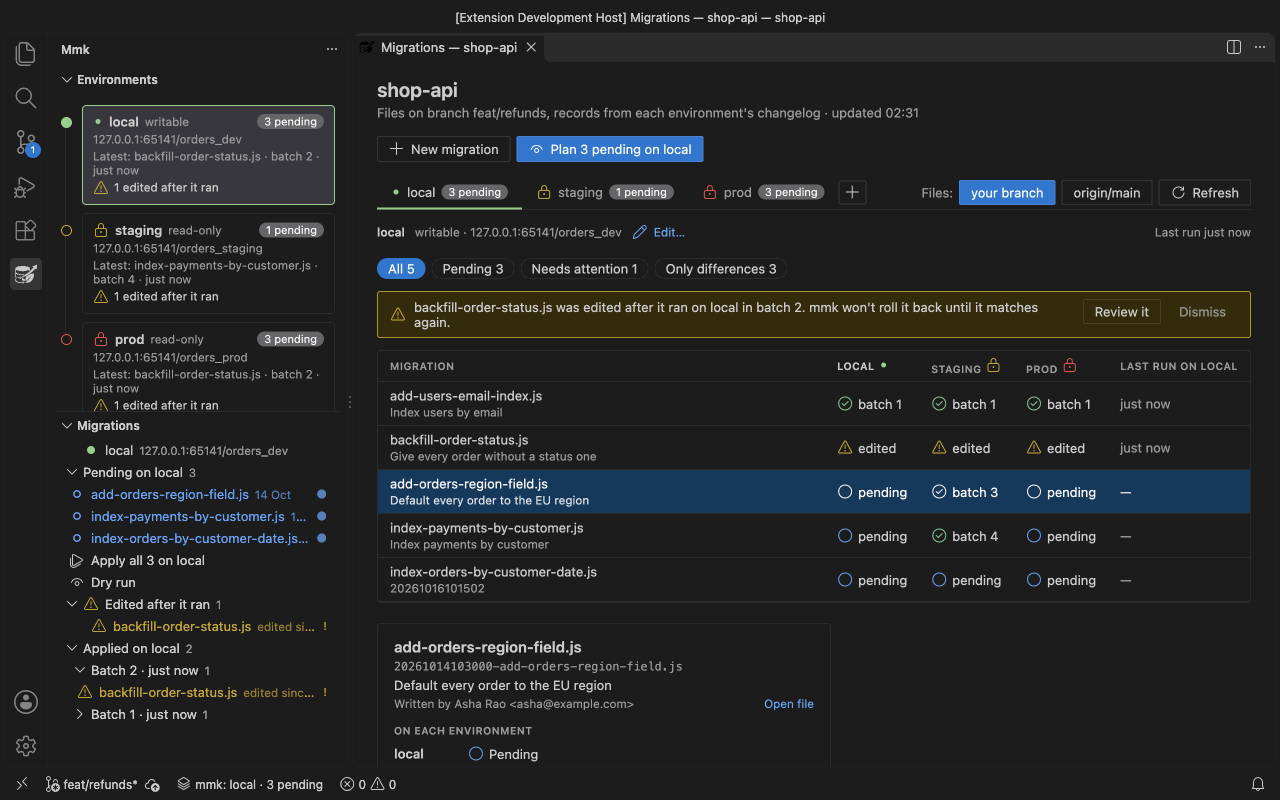This screenshot has width=1280, height=800.
Task: Open editor more actions ellipsis
Action: (1260, 47)
